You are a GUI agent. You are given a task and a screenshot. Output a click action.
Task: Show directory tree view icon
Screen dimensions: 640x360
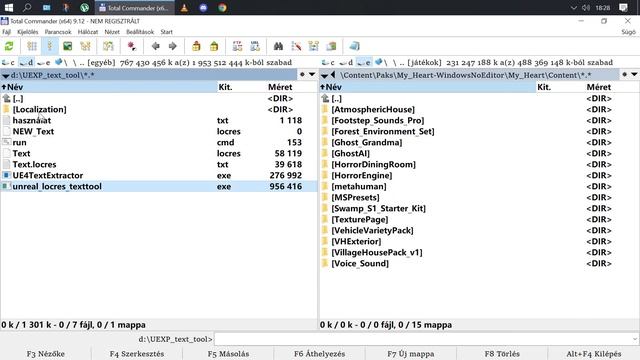point(85,46)
